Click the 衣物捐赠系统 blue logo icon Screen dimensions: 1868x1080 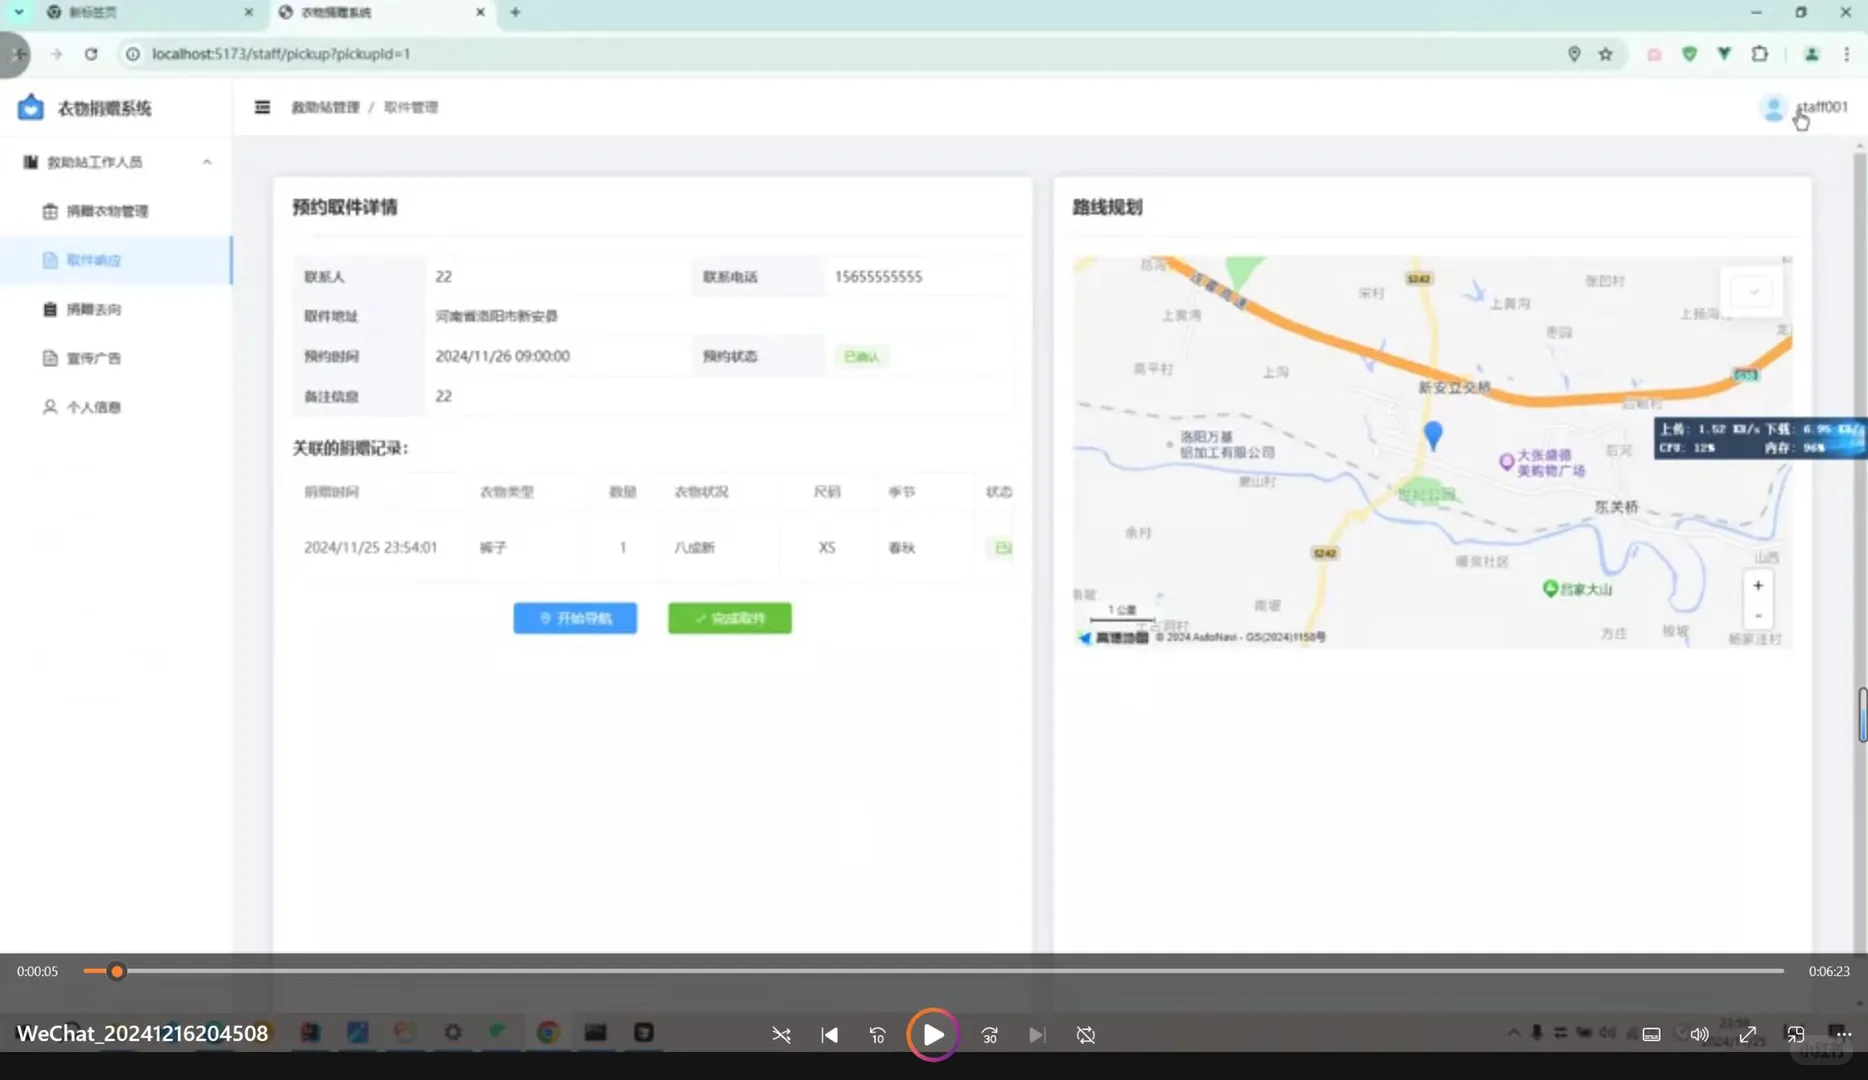tap(30, 107)
